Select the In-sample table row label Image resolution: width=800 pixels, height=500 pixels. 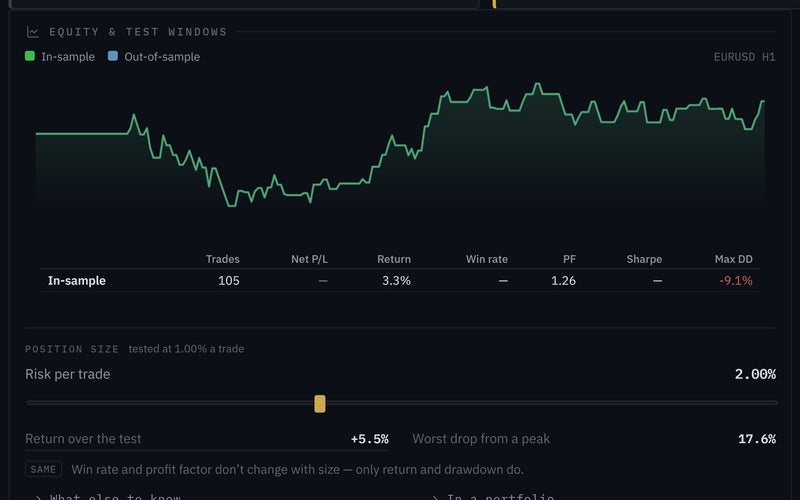(x=77, y=281)
